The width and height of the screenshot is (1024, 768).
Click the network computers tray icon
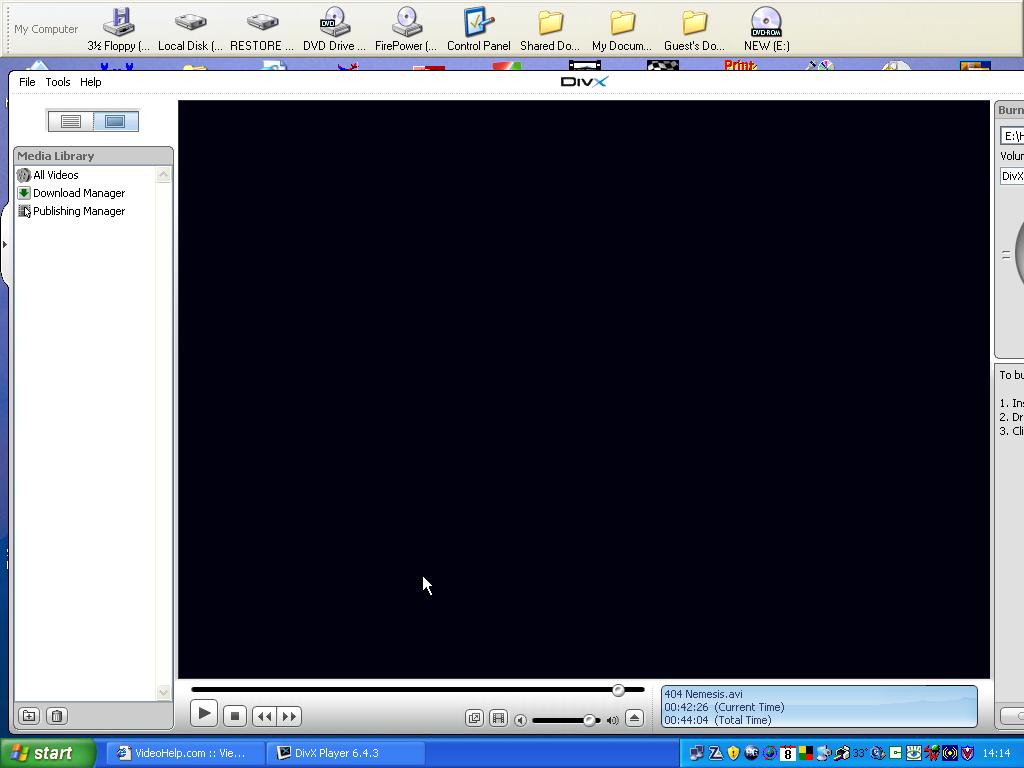[x=696, y=753]
